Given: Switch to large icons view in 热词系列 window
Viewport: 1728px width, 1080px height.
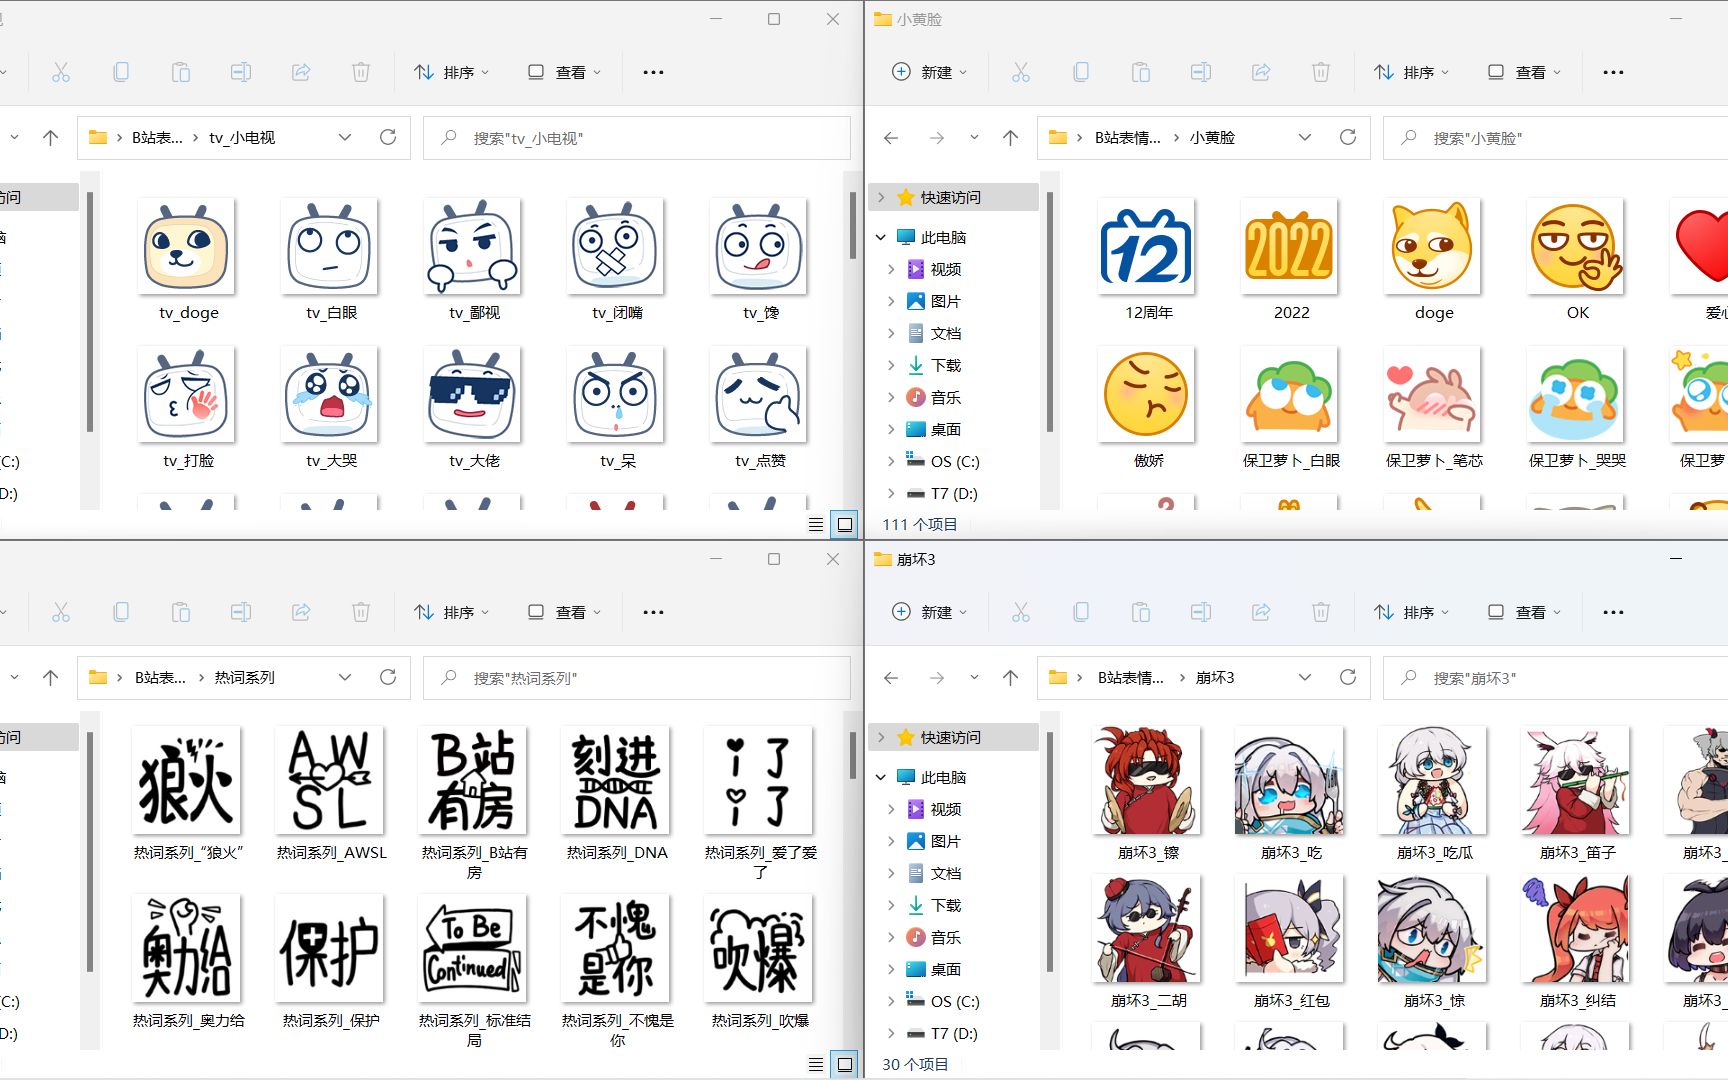Looking at the screenshot, I should (845, 1064).
